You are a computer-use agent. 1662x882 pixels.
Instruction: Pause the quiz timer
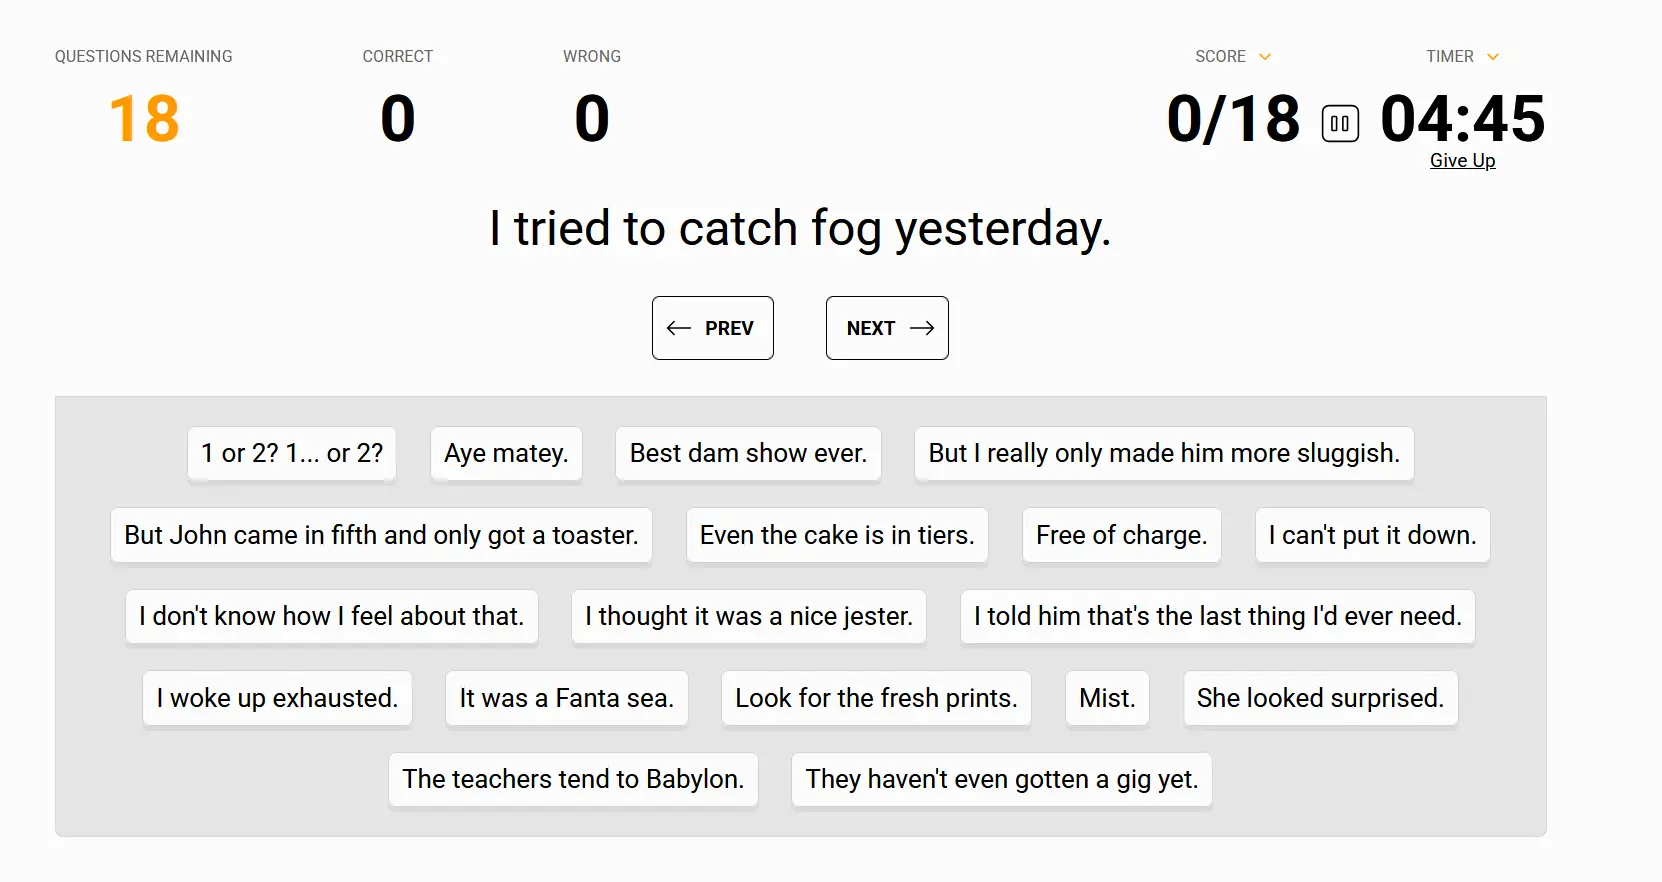(x=1340, y=124)
